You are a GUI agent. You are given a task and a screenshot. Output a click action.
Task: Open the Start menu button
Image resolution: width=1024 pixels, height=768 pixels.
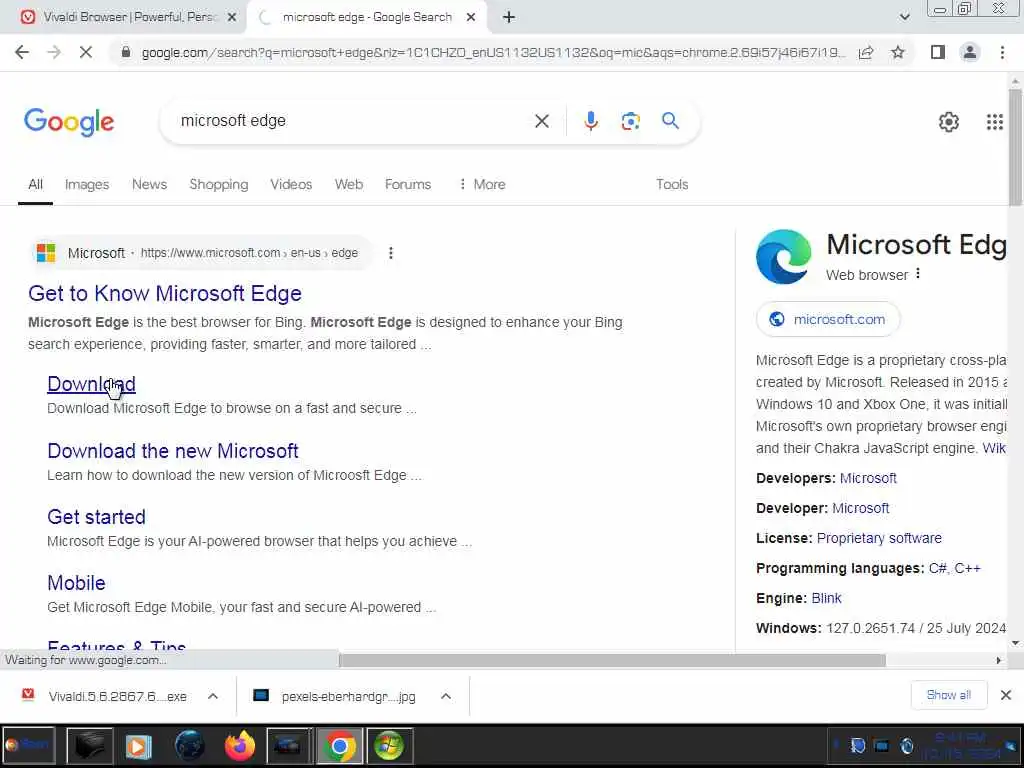click(27, 745)
